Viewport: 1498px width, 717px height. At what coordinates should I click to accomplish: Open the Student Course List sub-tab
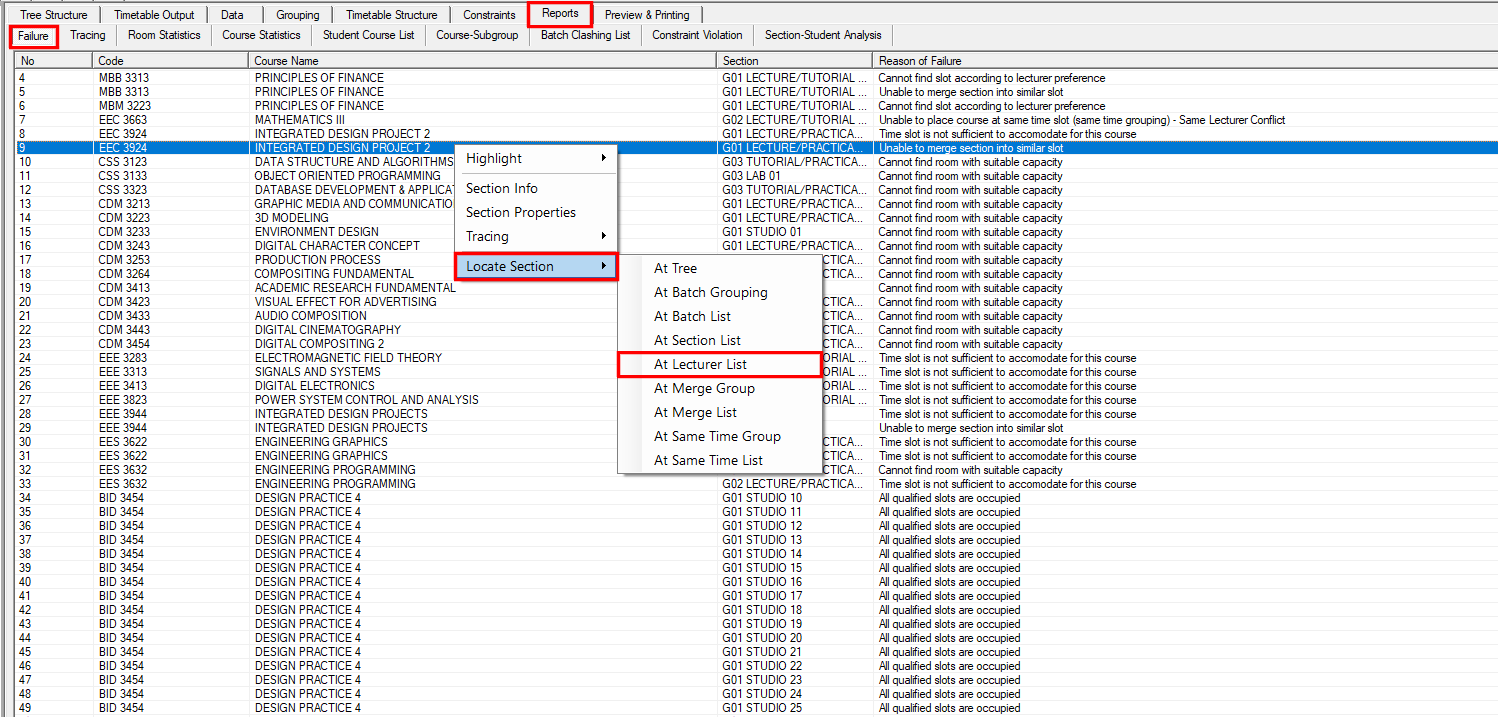pos(368,35)
